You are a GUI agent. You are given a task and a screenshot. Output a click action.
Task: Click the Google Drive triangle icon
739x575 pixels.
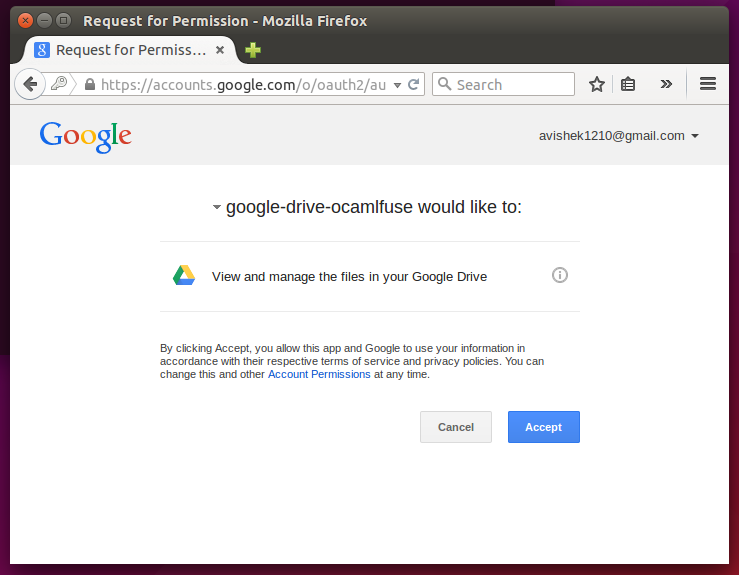184,275
